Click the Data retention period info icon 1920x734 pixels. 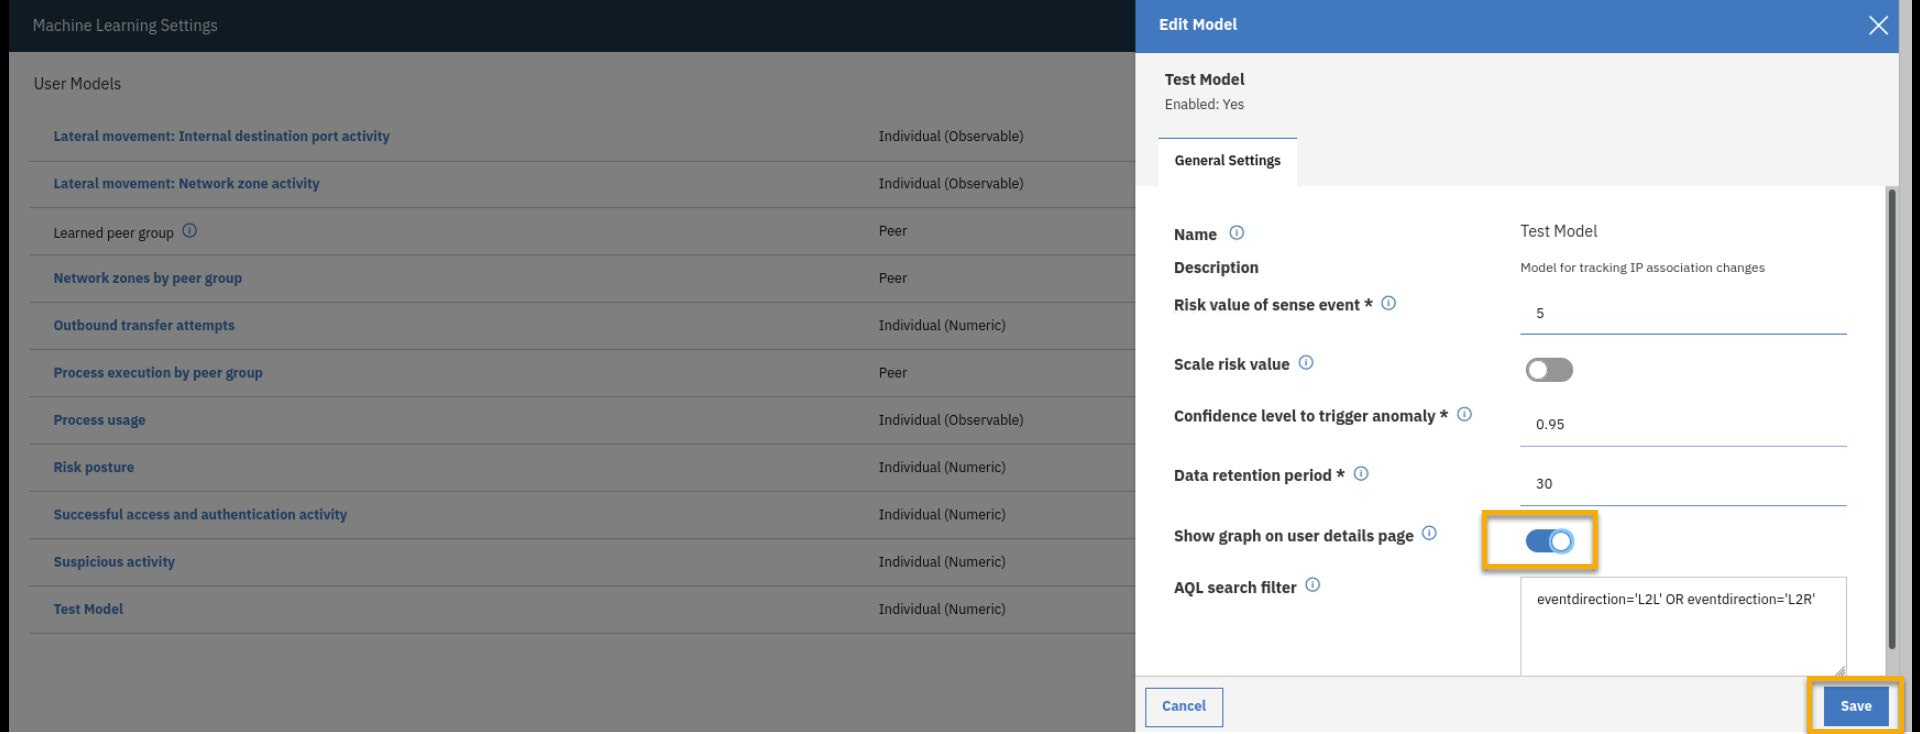tap(1361, 474)
